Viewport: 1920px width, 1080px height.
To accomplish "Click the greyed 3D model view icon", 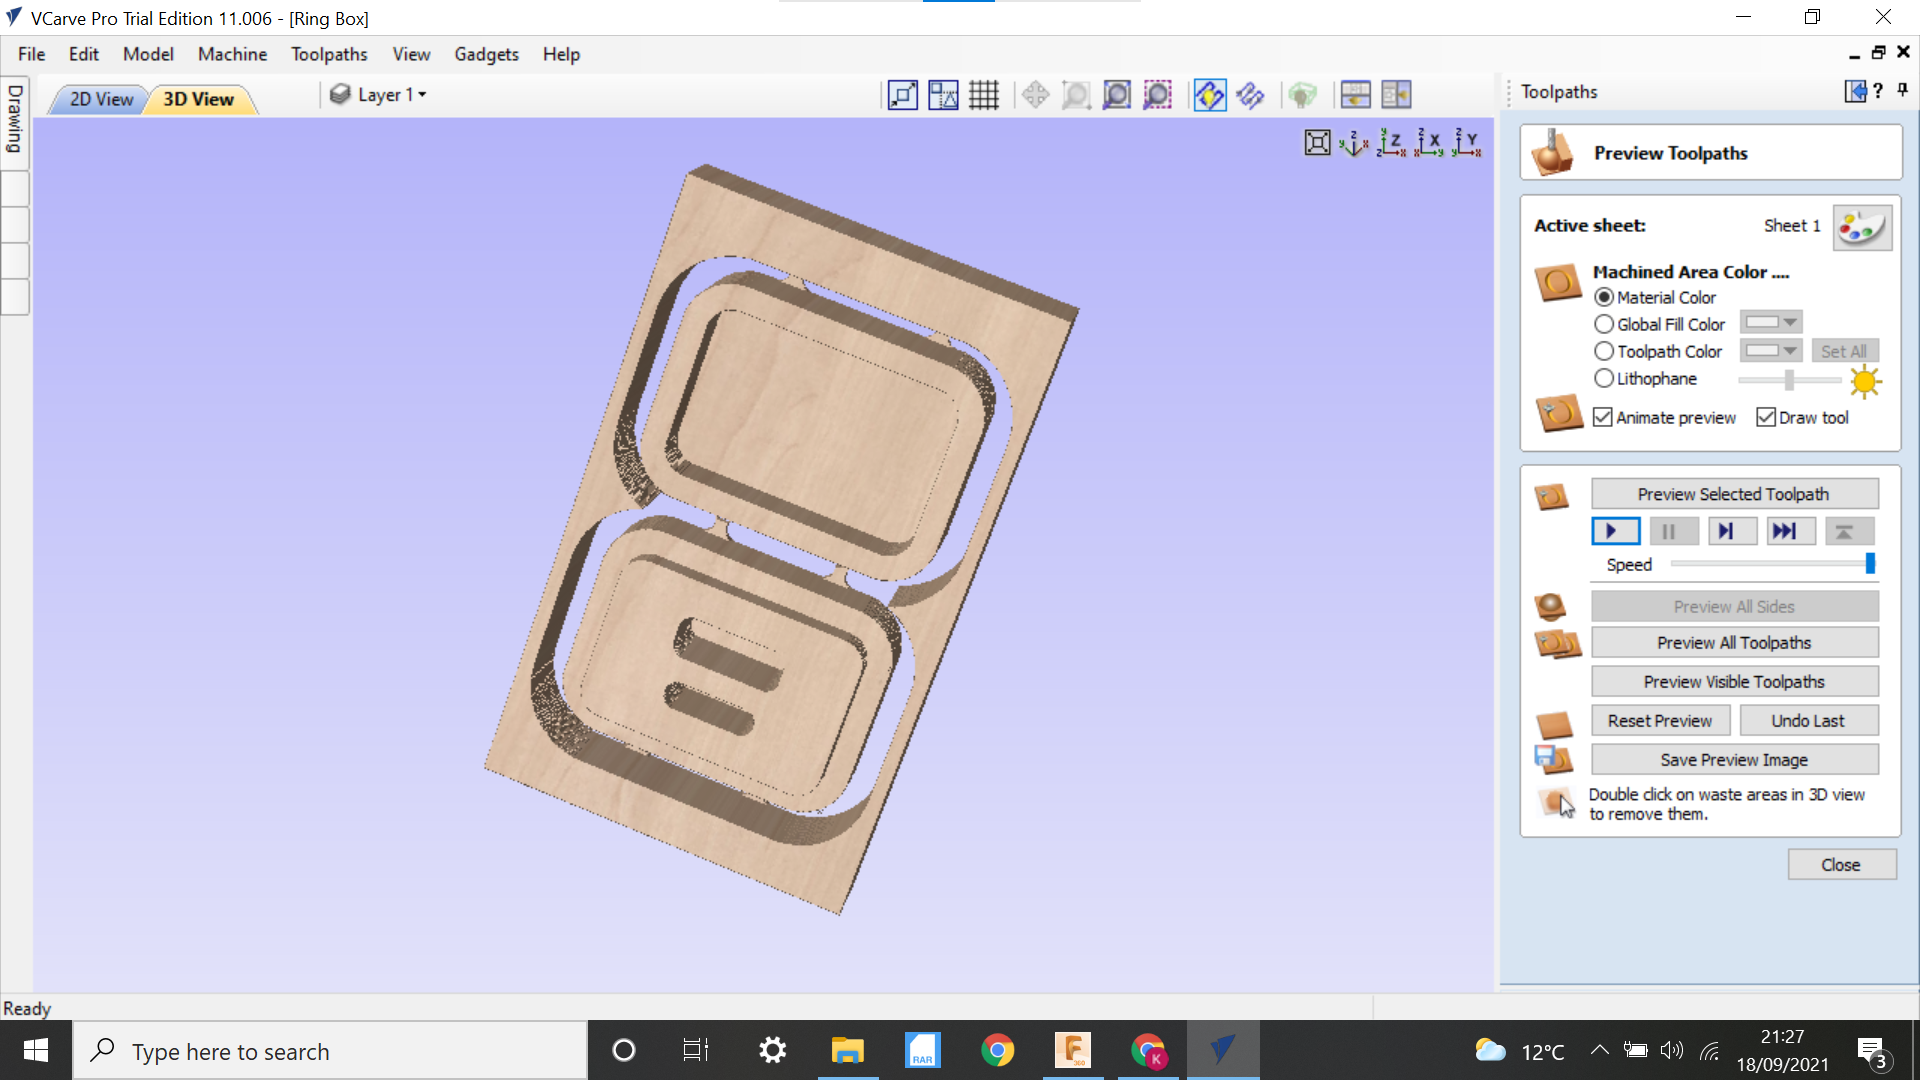I will (x=1302, y=95).
